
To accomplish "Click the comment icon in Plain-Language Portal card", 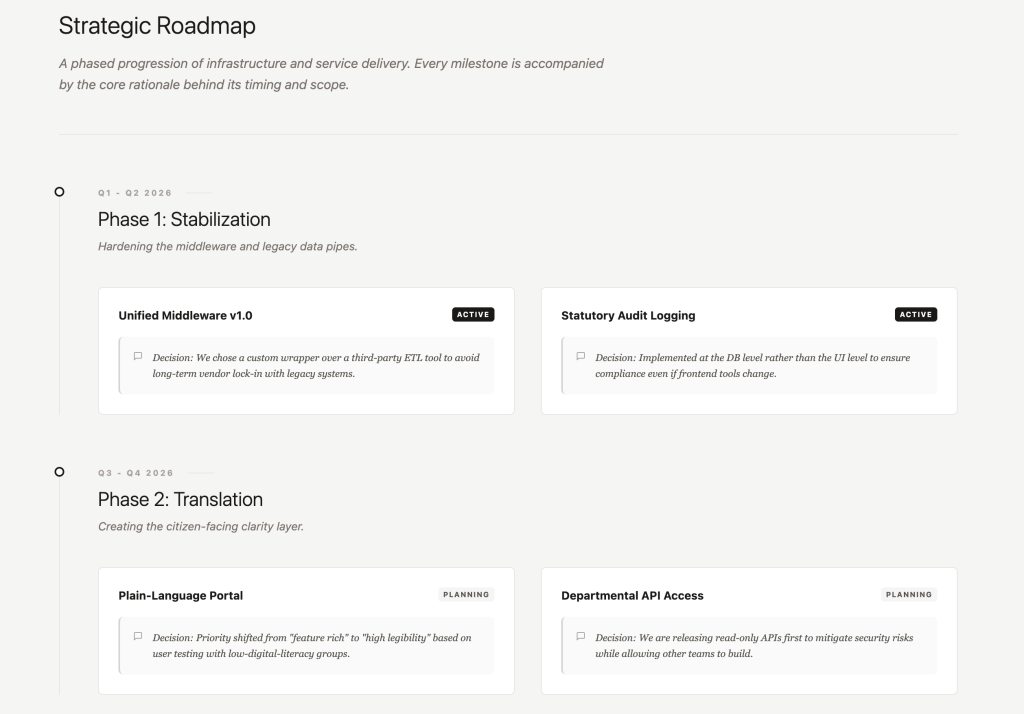I will (x=138, y=636).
